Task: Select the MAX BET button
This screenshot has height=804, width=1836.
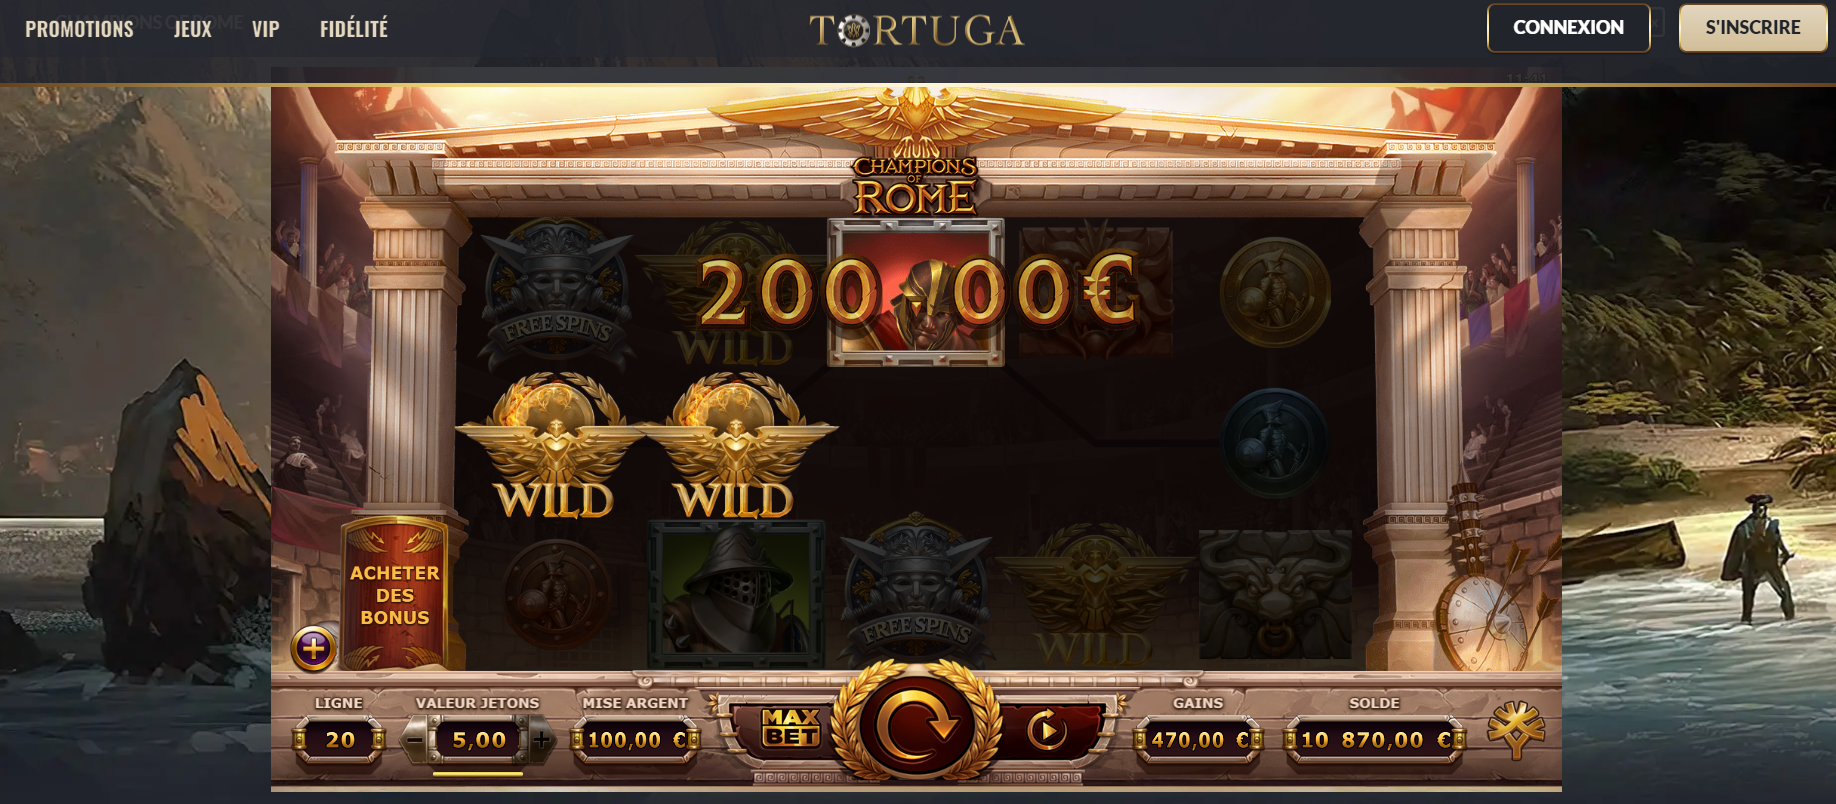Action: 791,728
